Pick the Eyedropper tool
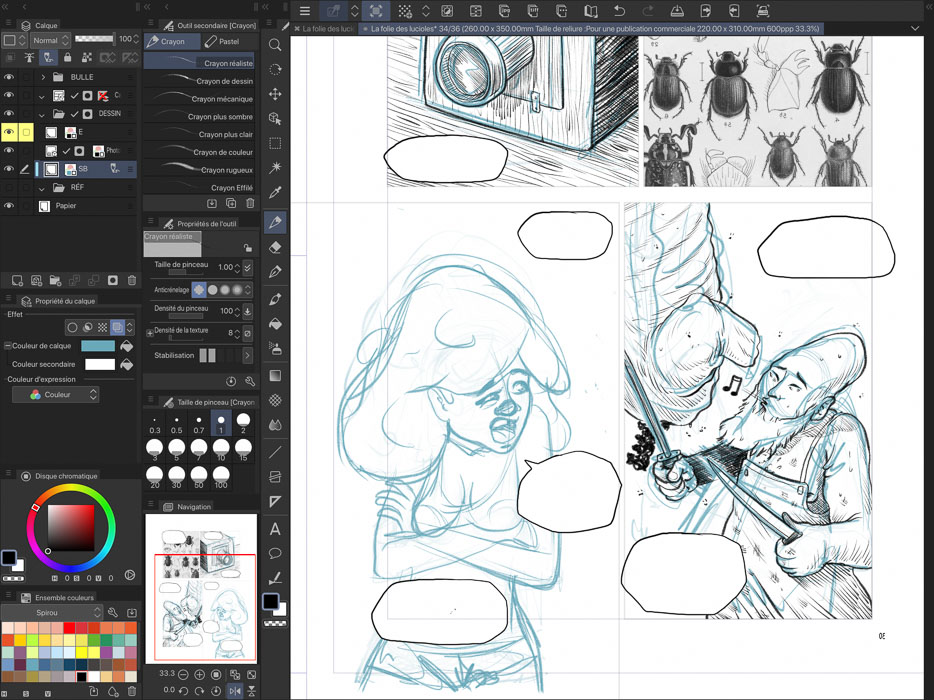934x700 pixels. (x=275, y=193)
